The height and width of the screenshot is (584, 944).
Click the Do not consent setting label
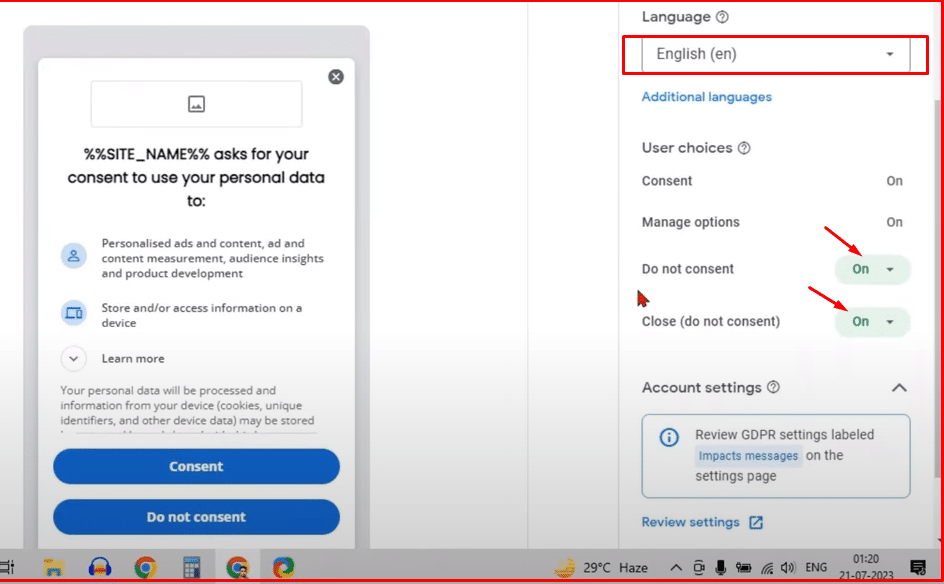click(x=688, y=269)
